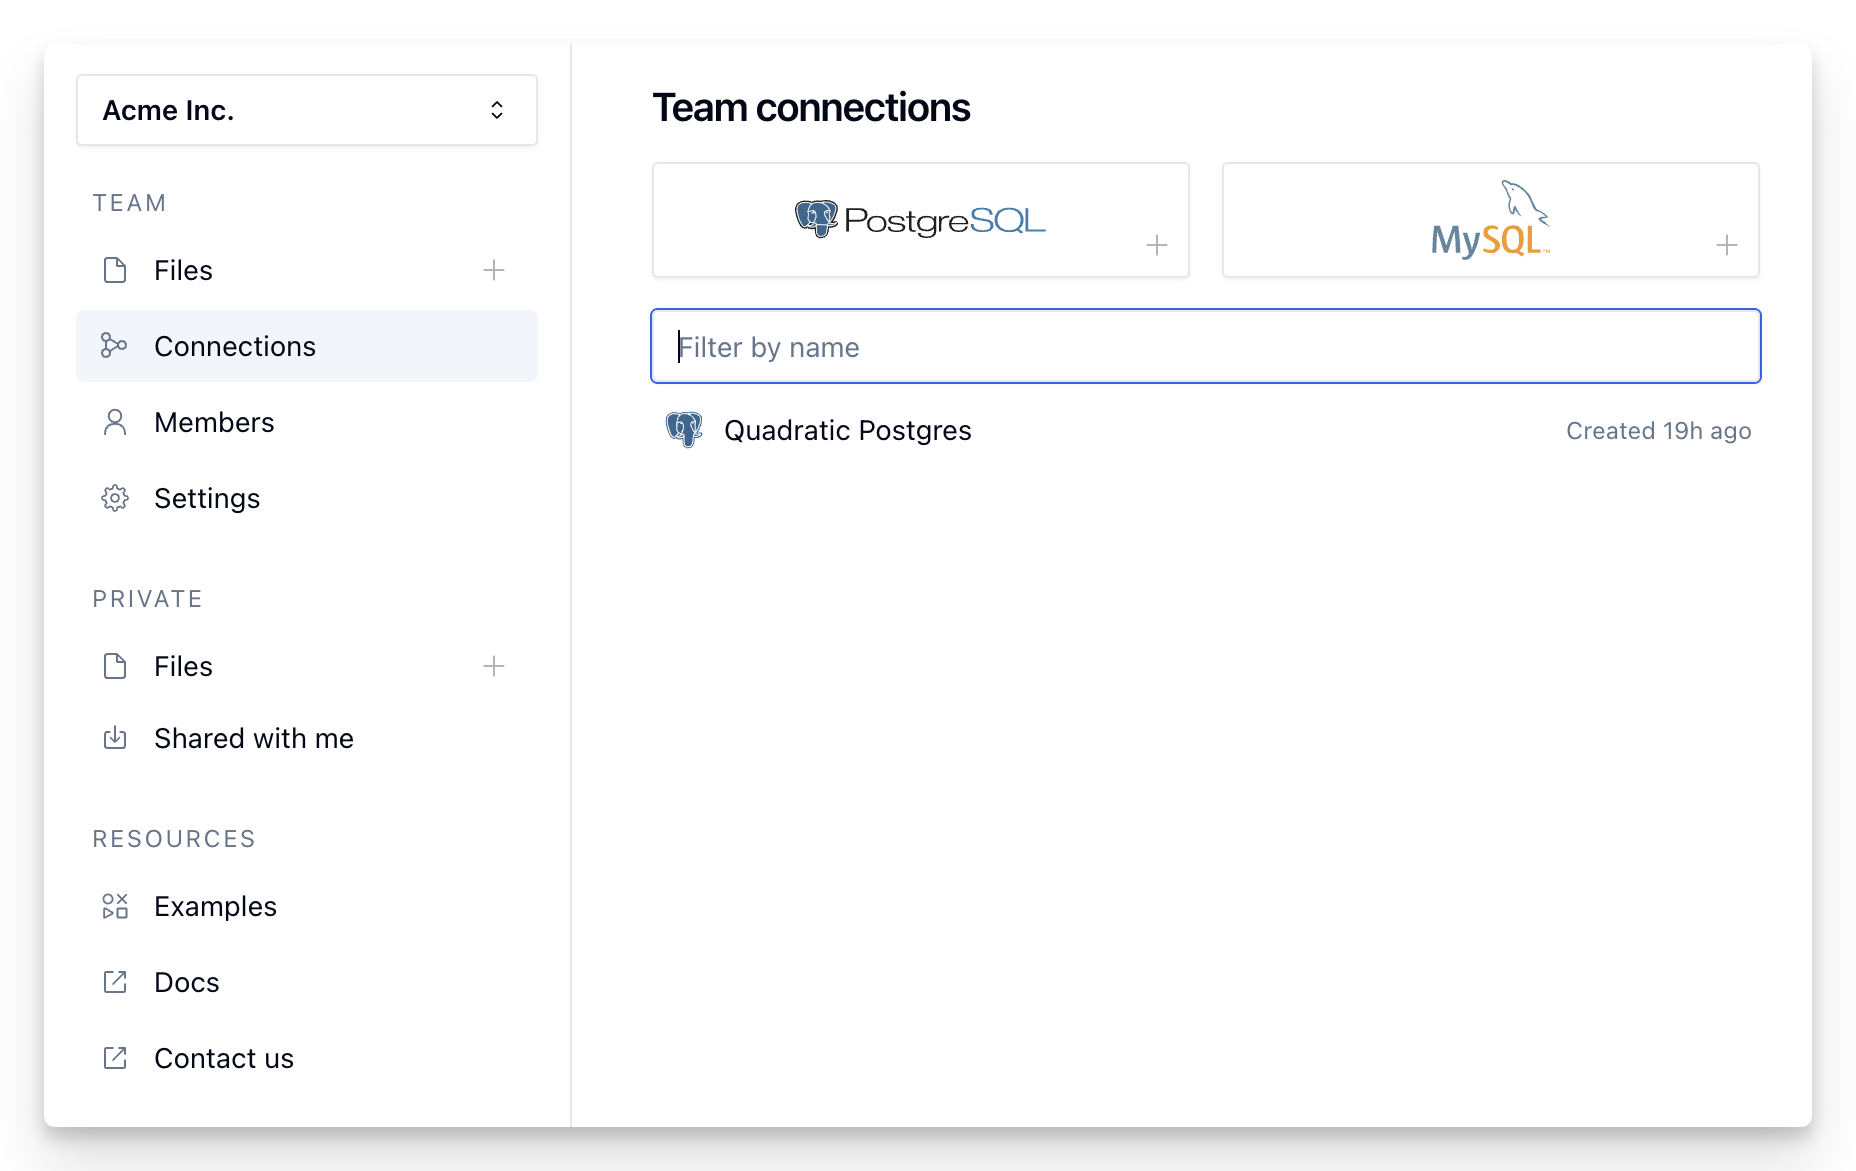Viewport: 1856px width, 1171px height.
Task: Click the Settings gear icon
Action: coord(115,498)
